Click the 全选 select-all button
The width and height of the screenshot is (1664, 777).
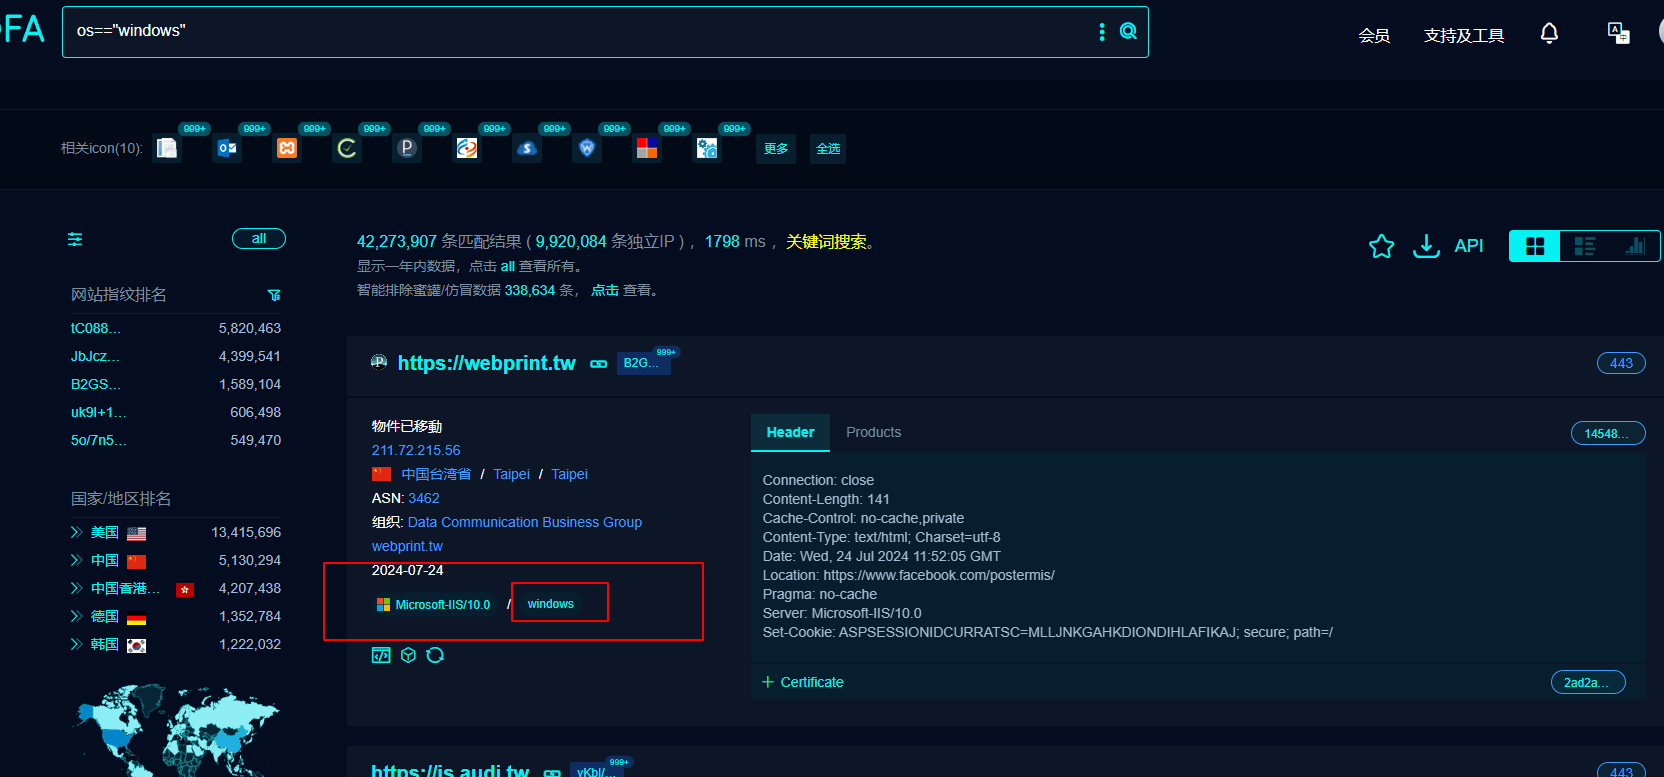828,148
